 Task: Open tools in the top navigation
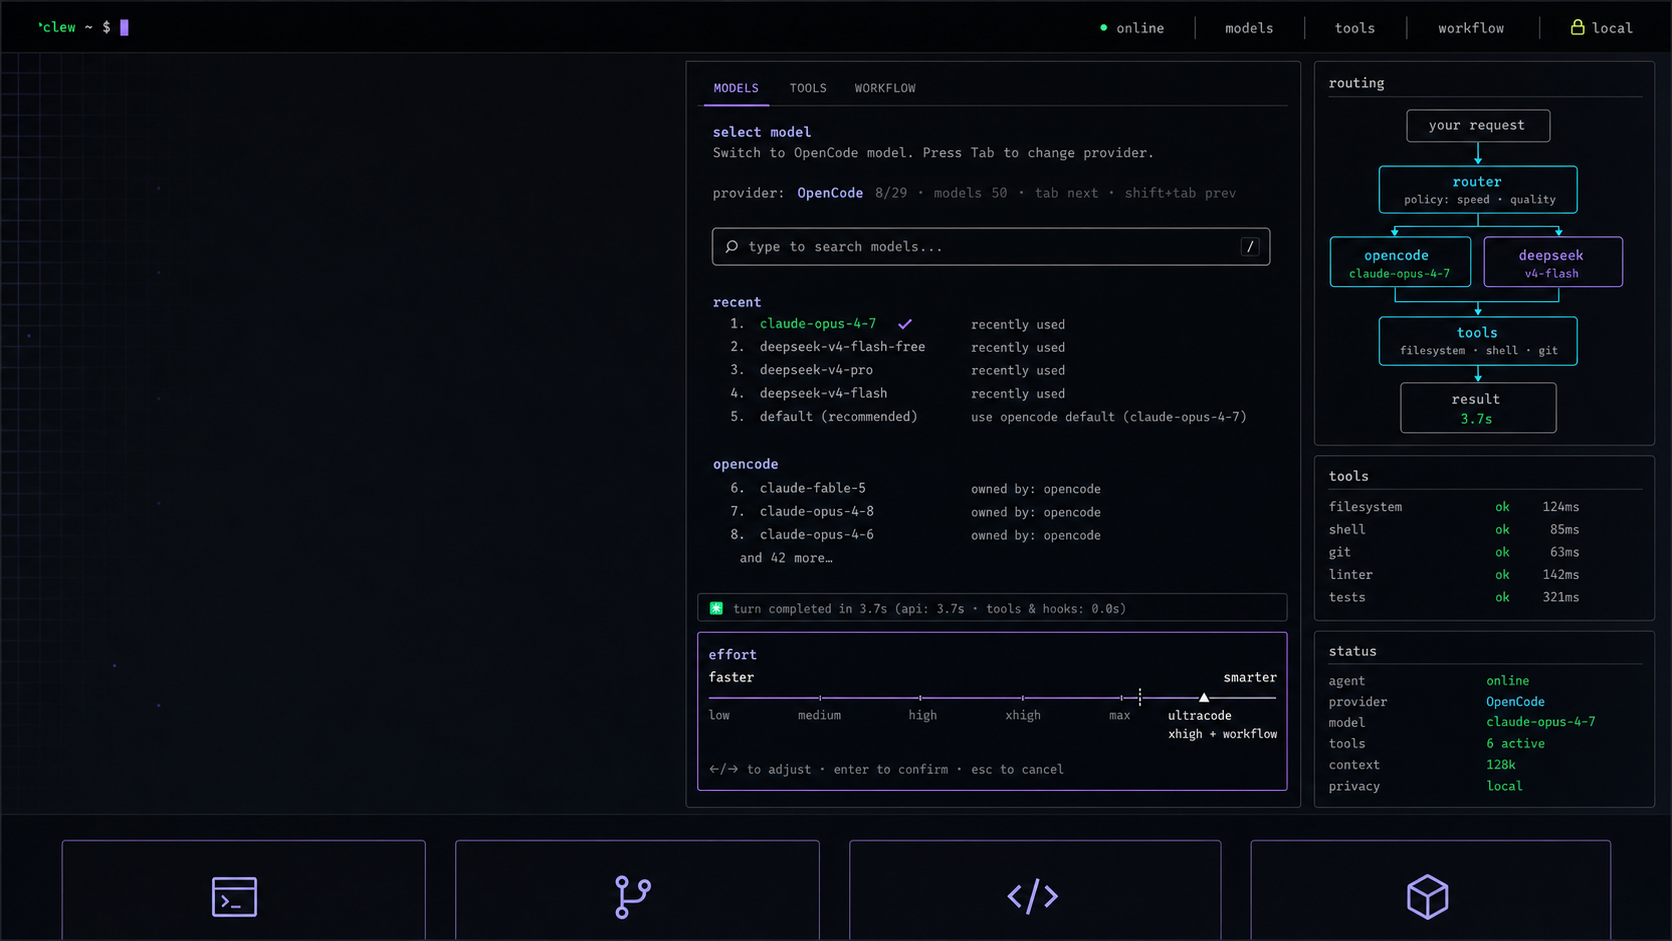(x=1355, y=28)
